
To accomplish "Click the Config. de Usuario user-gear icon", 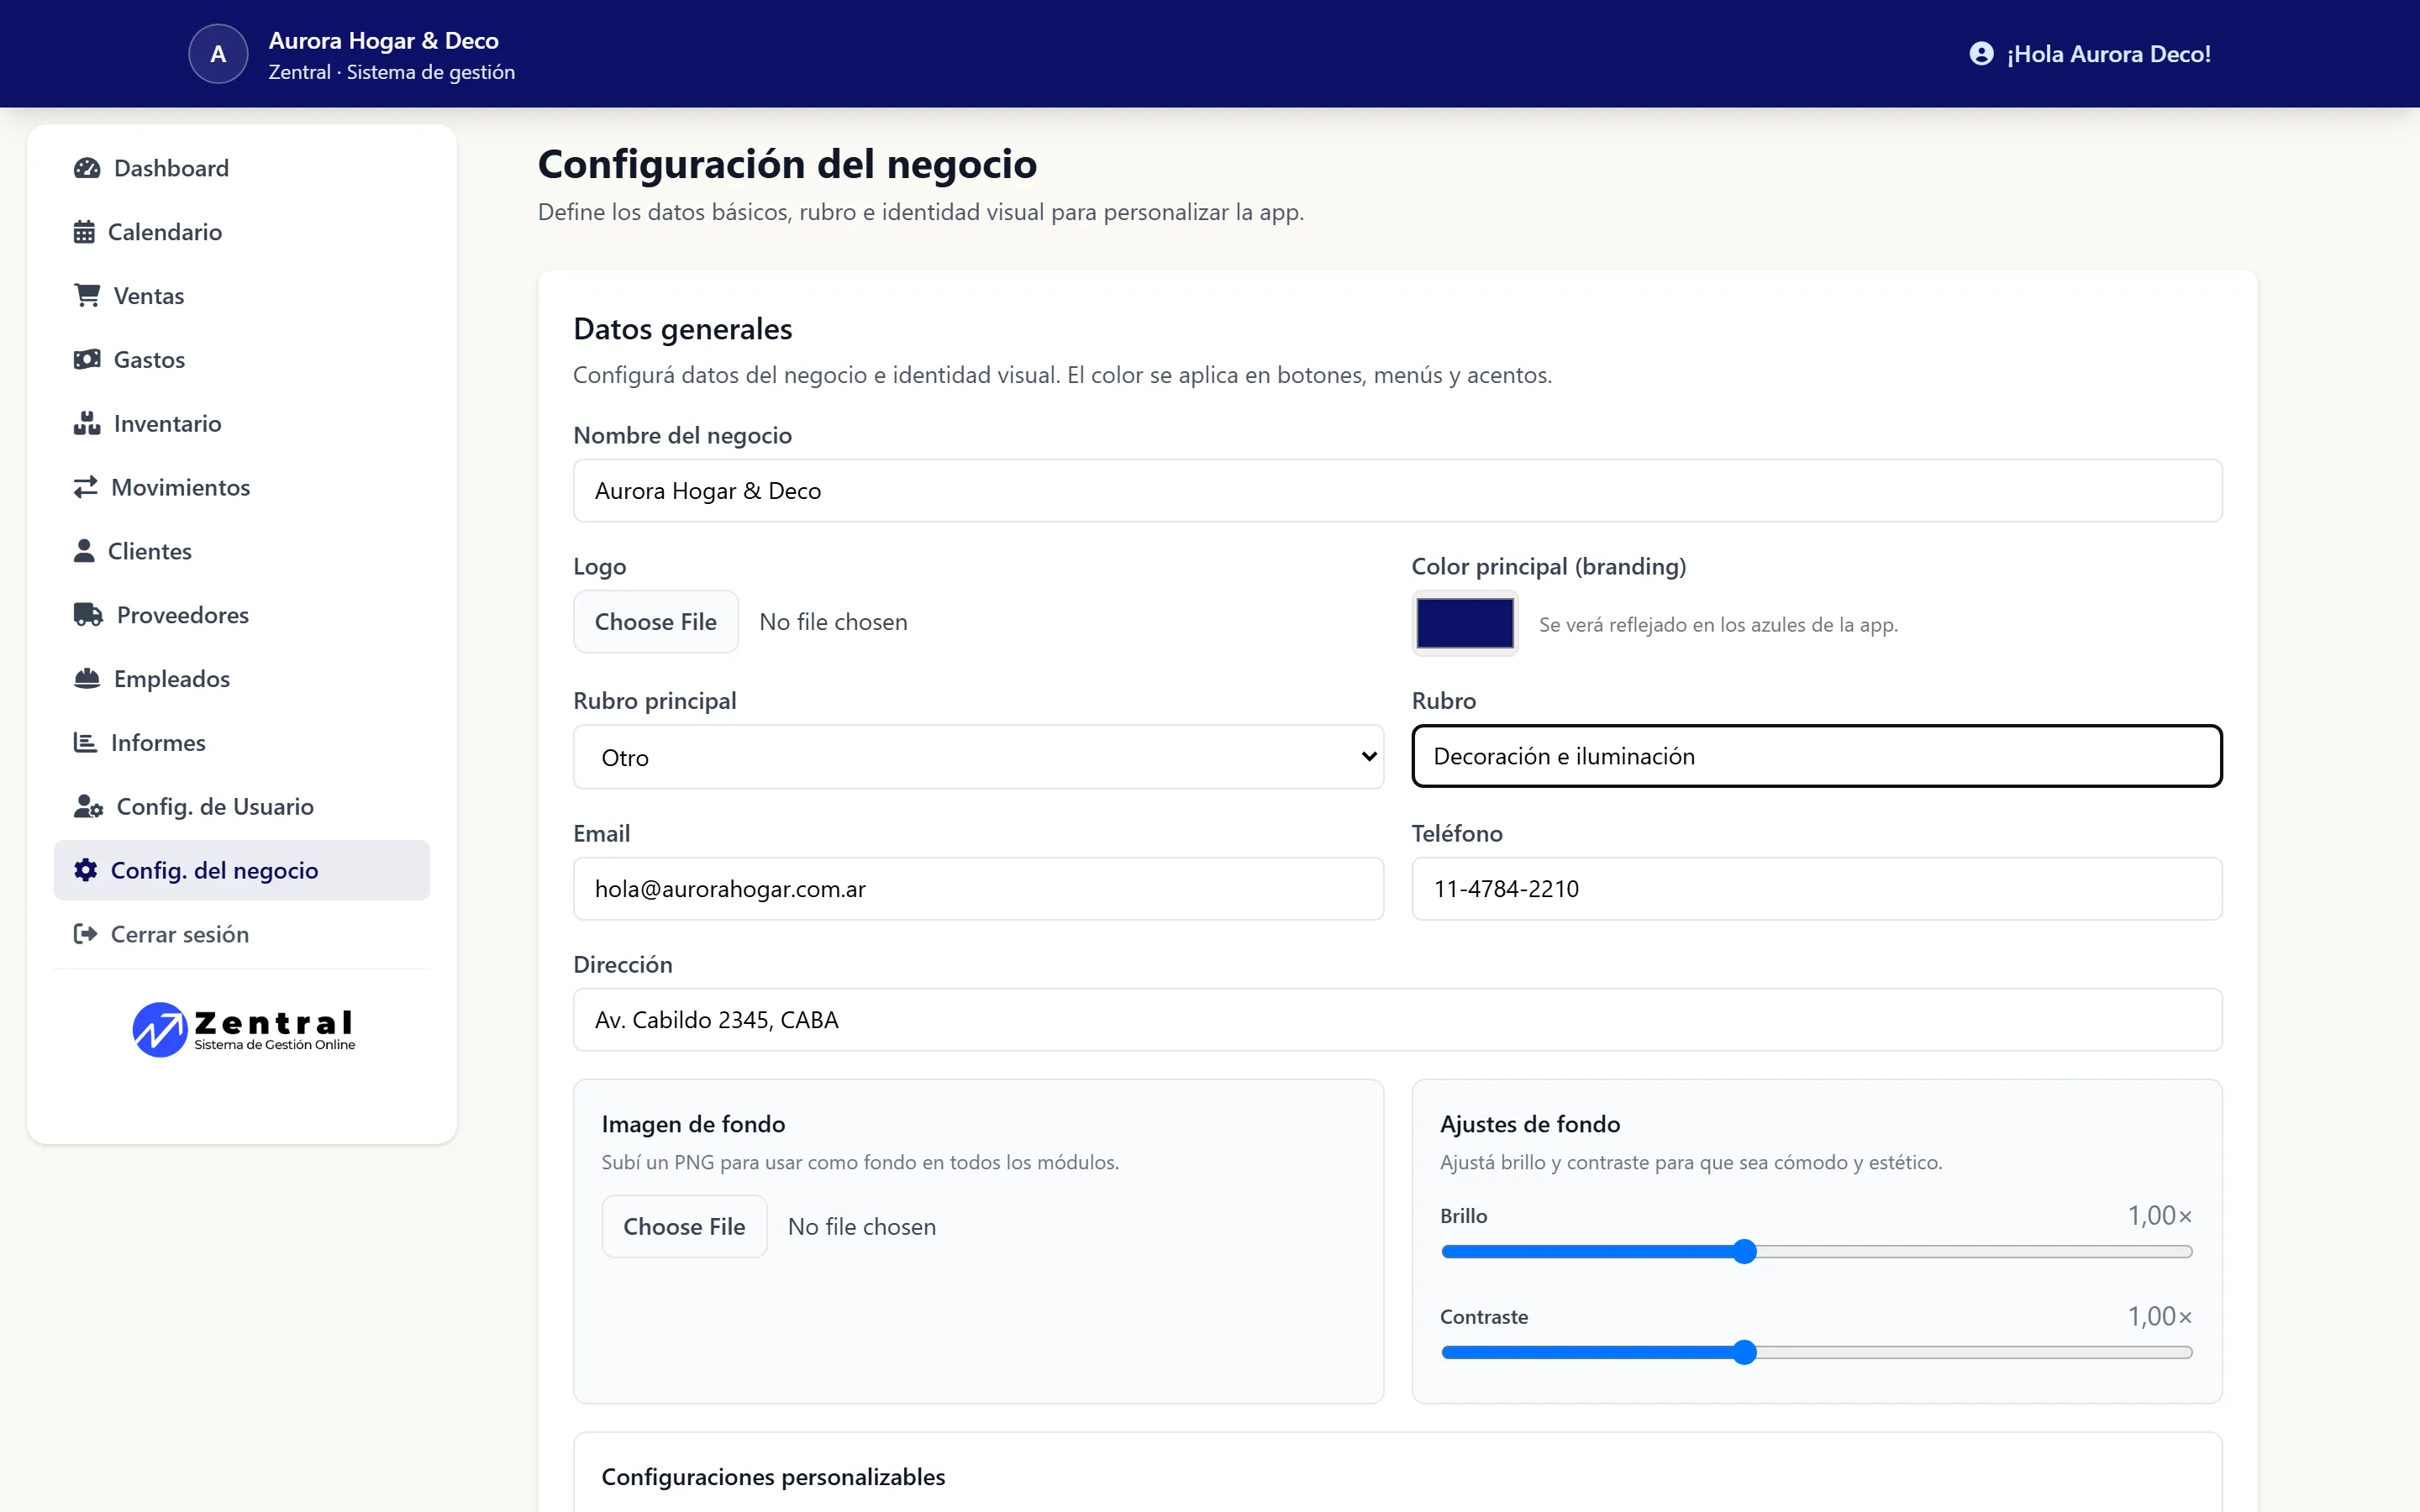I will coord(88,807).
